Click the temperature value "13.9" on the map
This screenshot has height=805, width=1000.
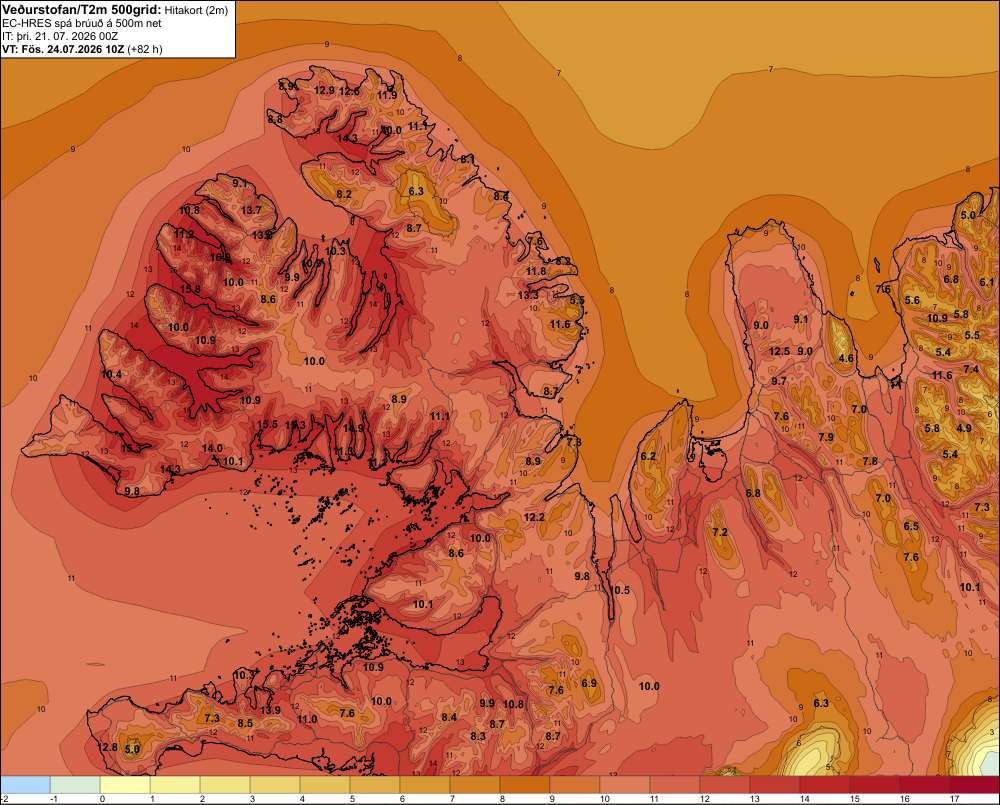(x=270, y=710)
